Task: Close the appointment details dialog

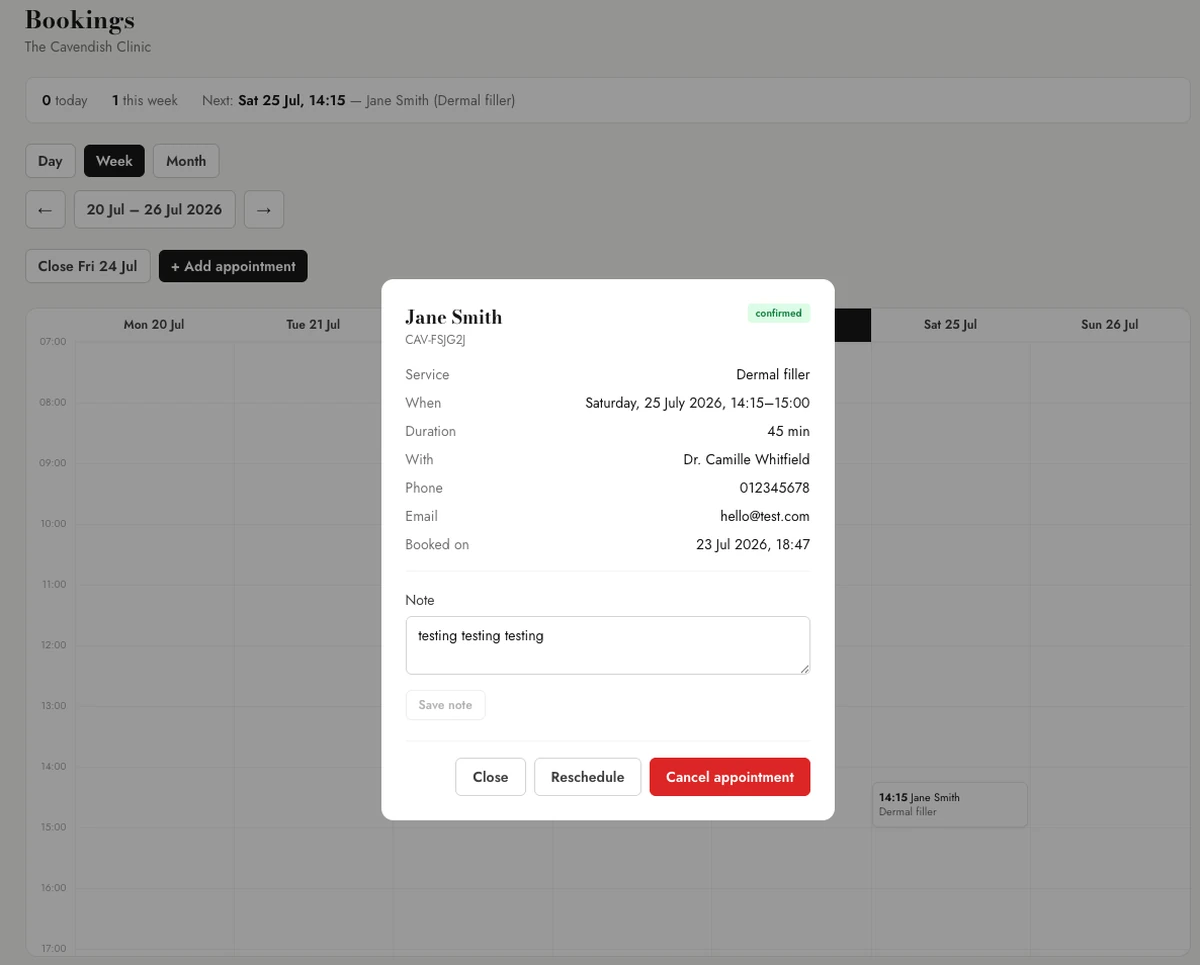Action: (490, 777)
